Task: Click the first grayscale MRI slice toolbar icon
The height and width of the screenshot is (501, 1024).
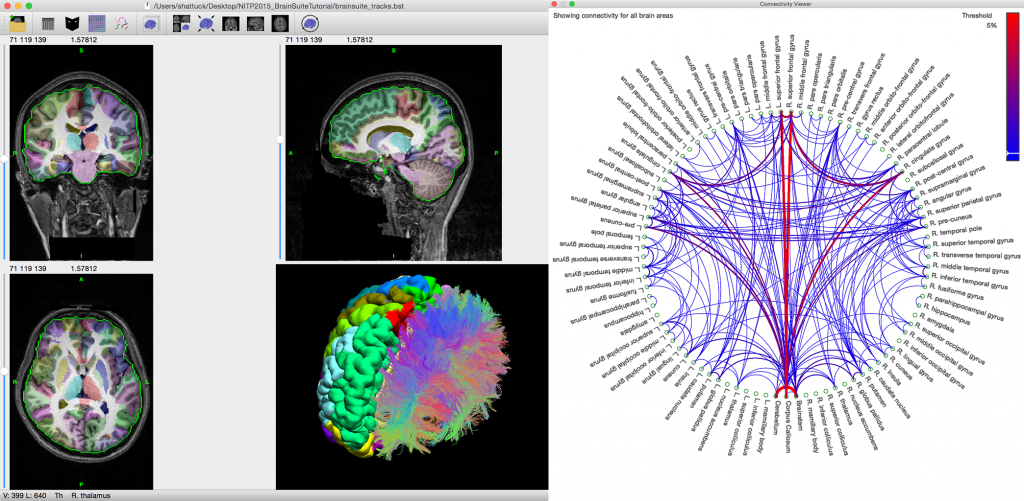Action: (x=230, y=22)
